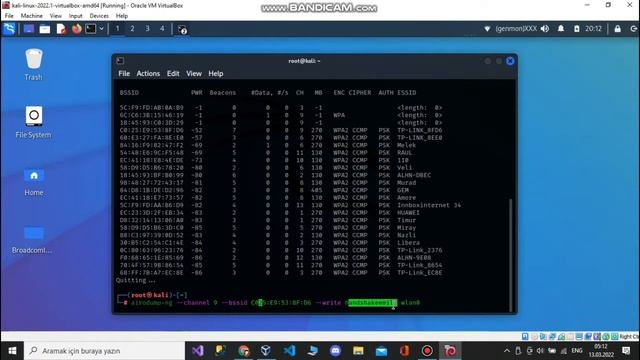
Task: Click the Quitting ... line in terminal
Action: tap(136, 280)
